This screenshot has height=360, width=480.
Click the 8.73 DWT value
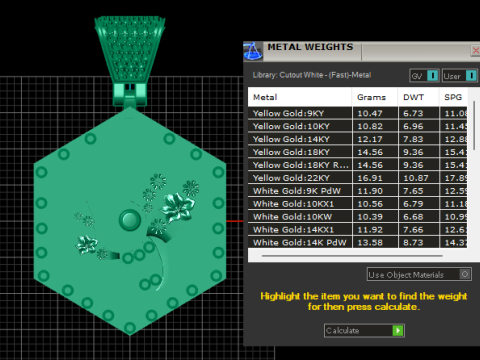pos(413,242)
